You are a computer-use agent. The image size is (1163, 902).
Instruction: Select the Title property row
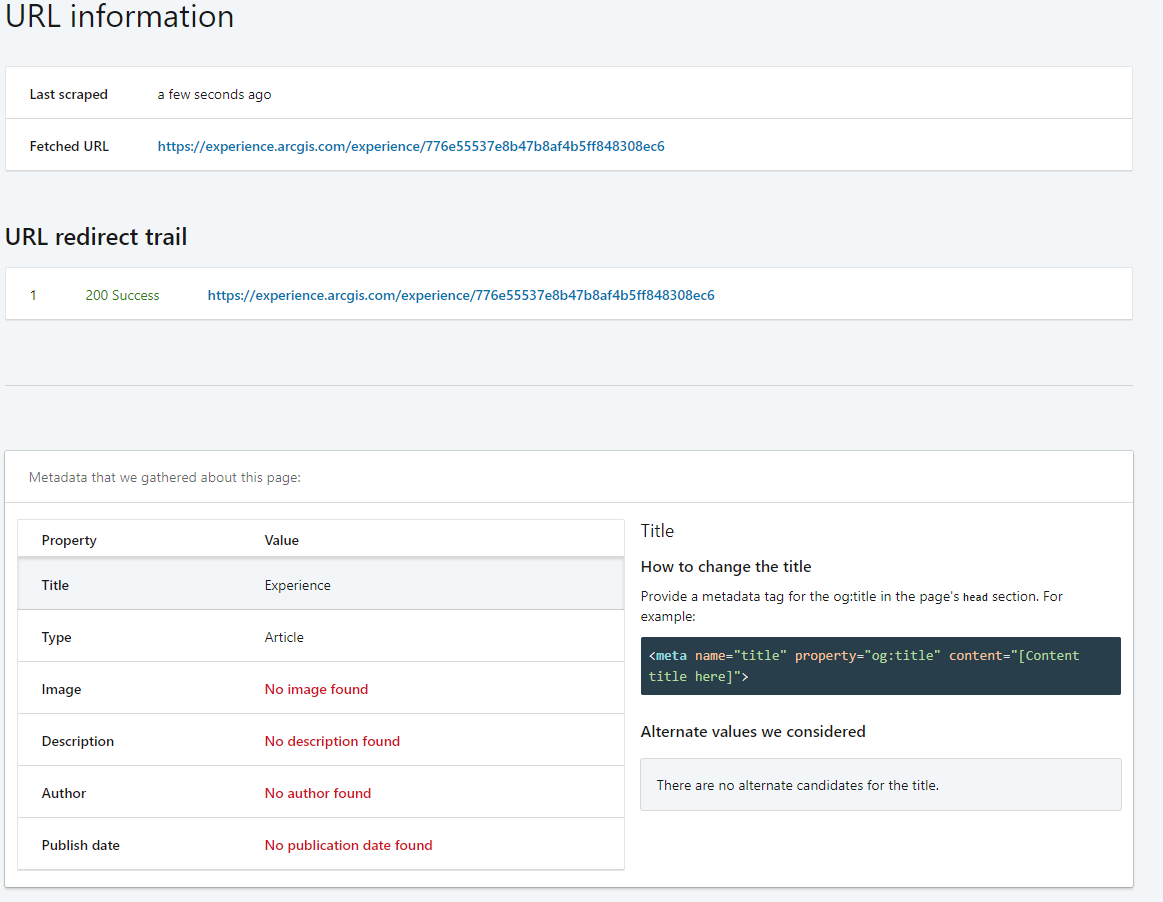320,585
